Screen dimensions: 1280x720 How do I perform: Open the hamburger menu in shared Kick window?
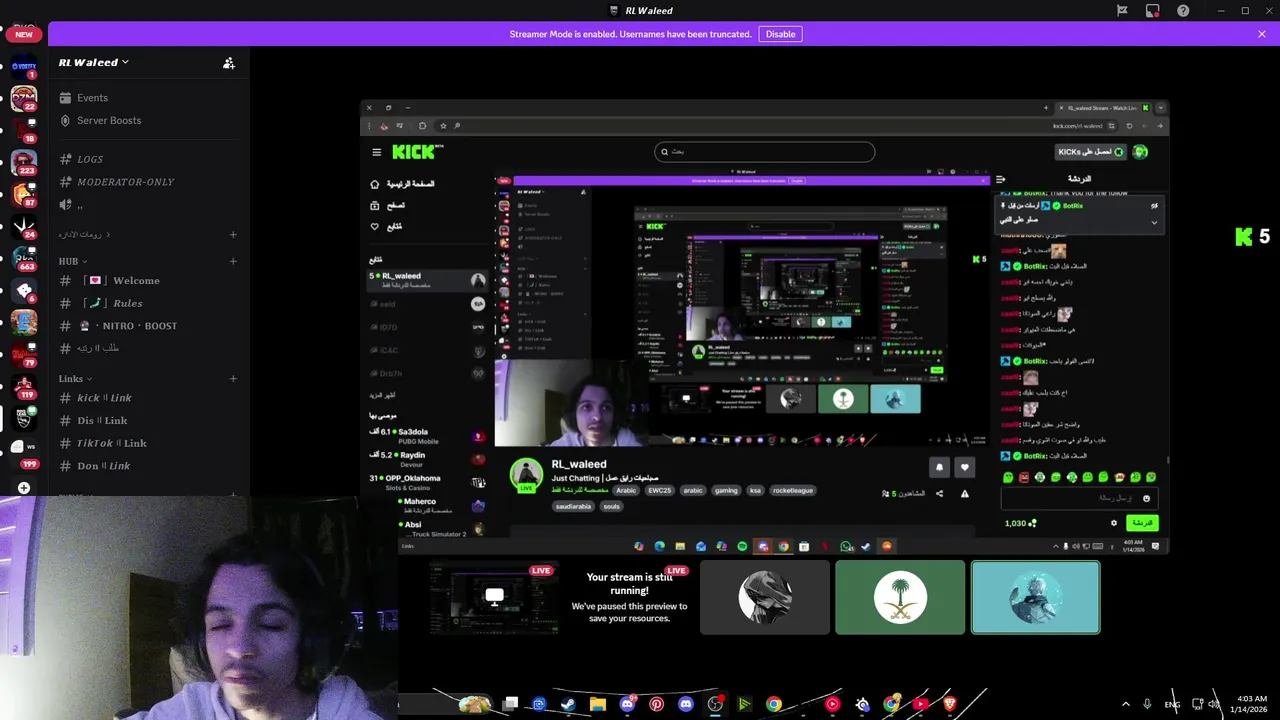[x=376, y=152]
